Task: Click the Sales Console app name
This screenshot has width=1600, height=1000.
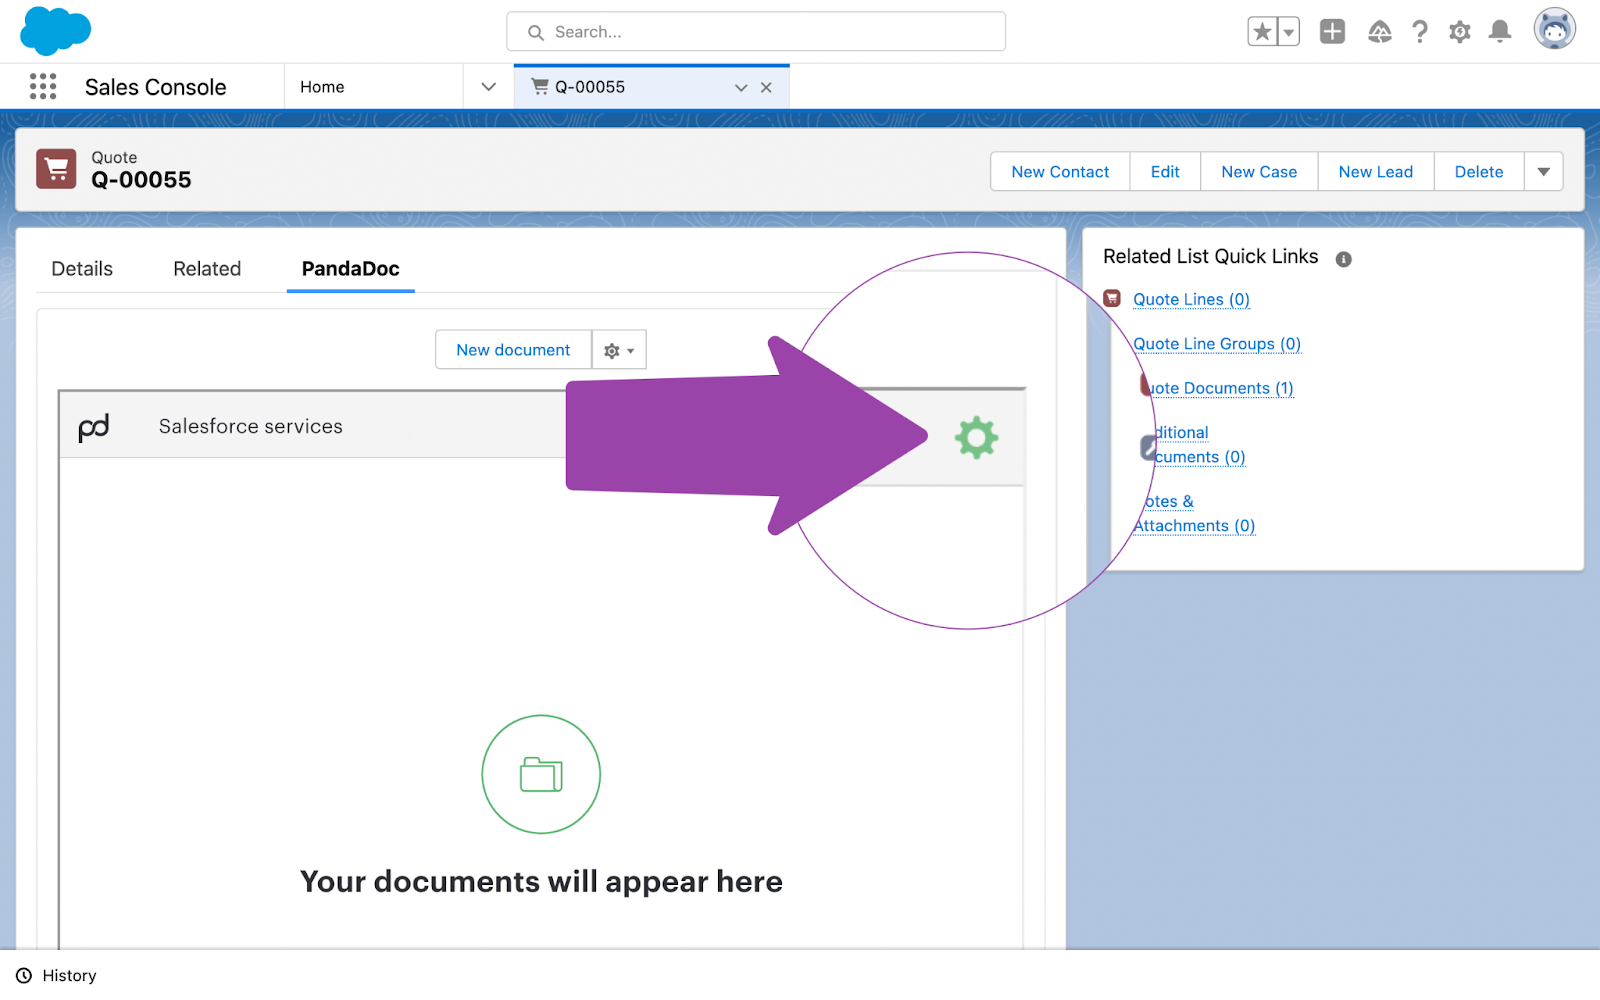Action: [156, 87]
